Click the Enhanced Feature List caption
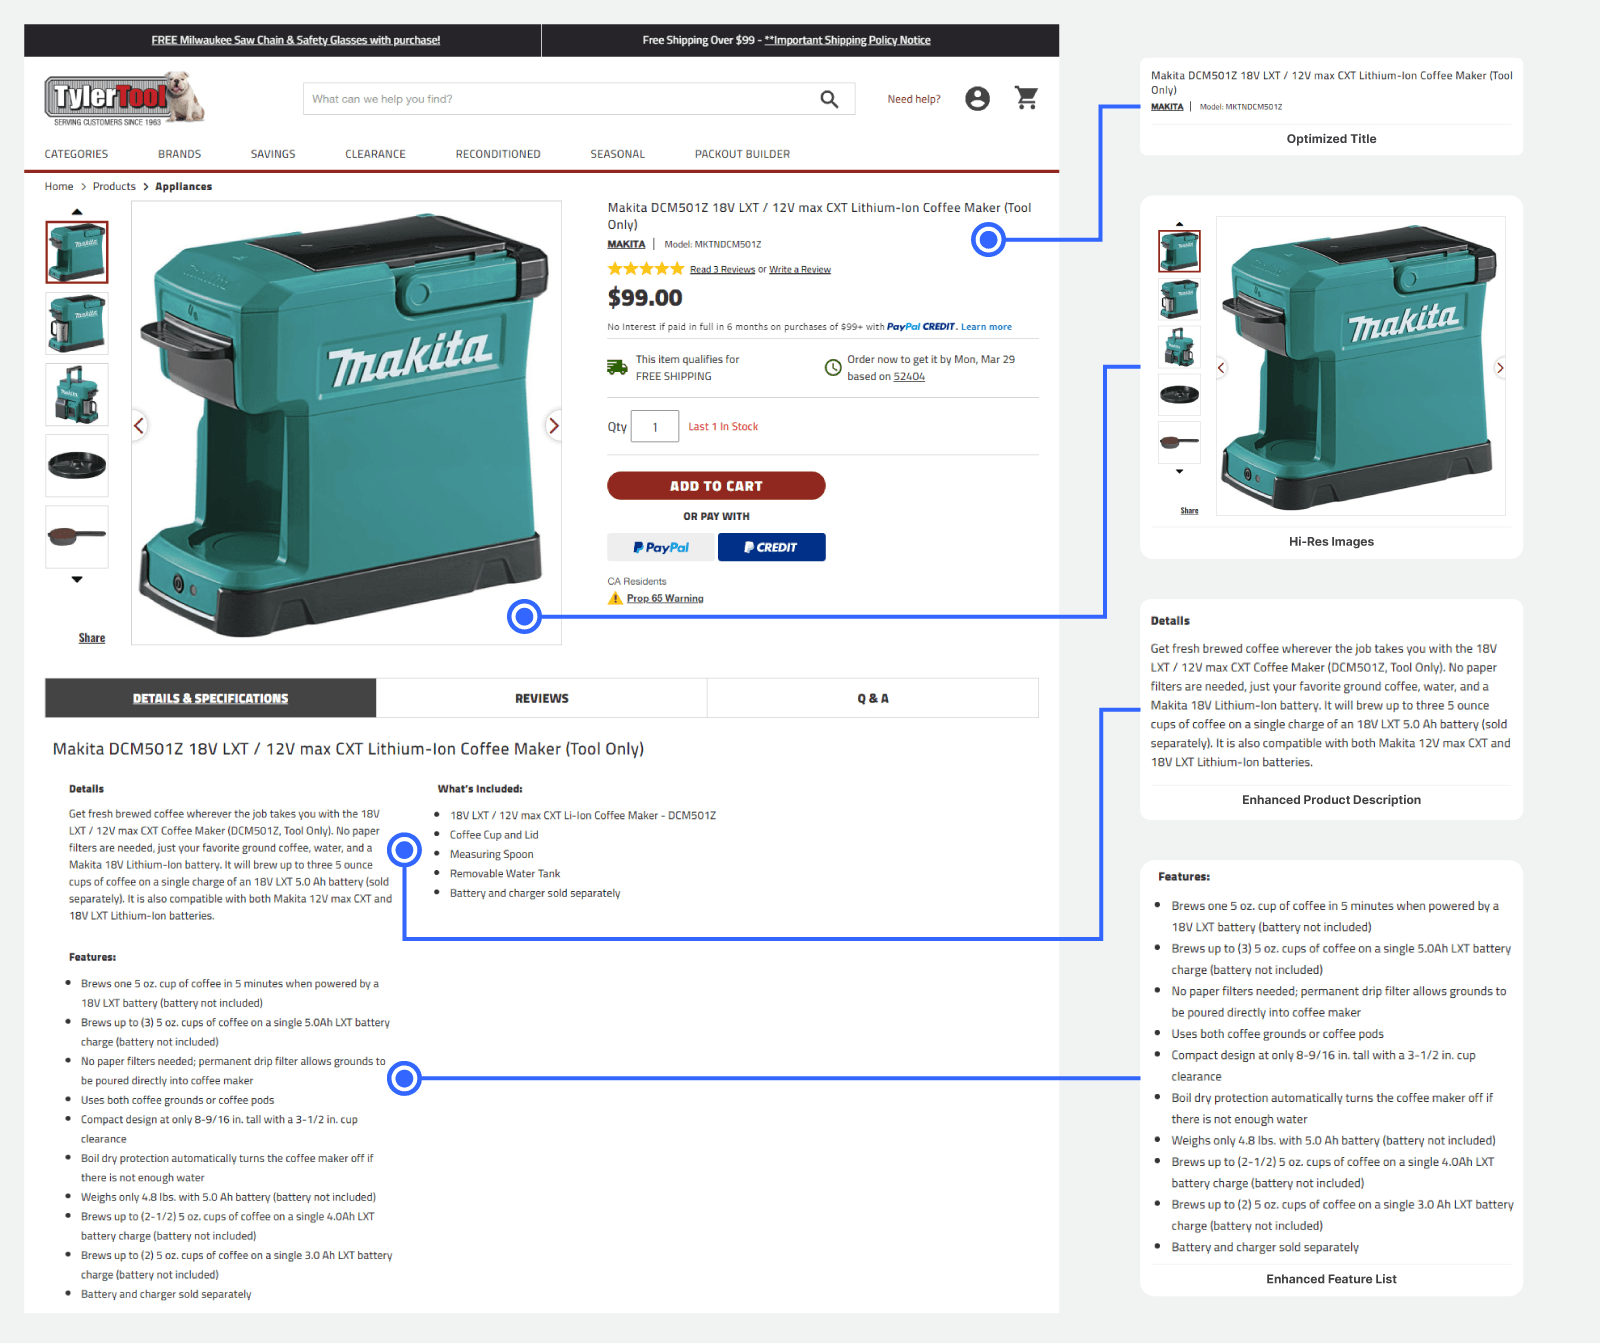 click(1331, 1279)
